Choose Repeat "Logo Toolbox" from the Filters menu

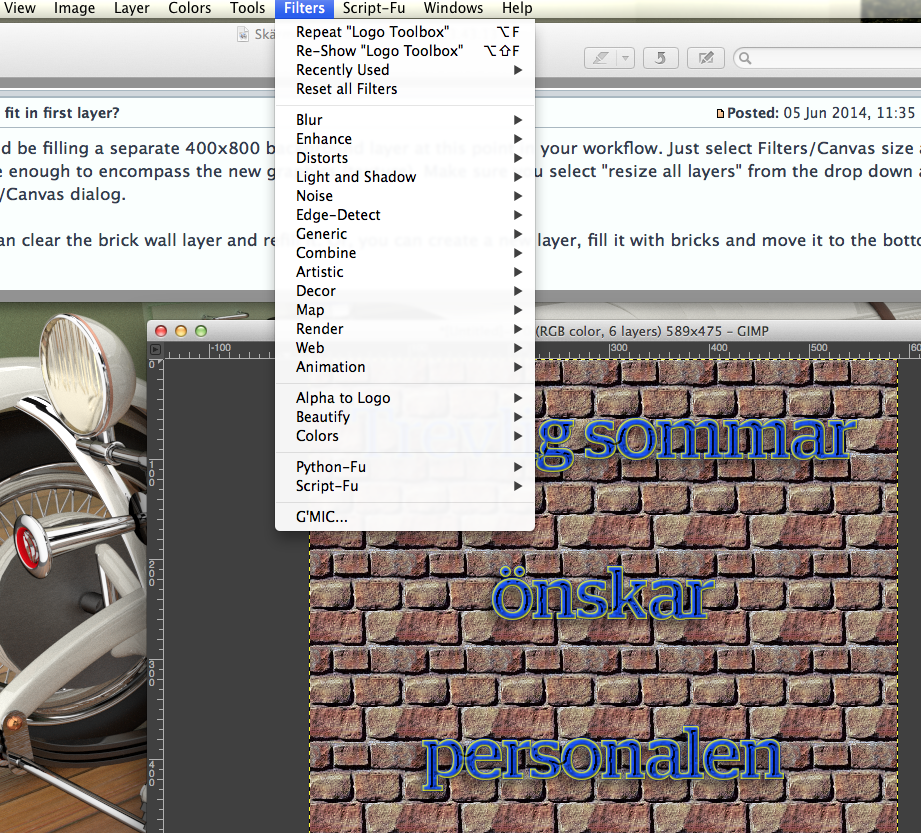click(x=405, y=32)
